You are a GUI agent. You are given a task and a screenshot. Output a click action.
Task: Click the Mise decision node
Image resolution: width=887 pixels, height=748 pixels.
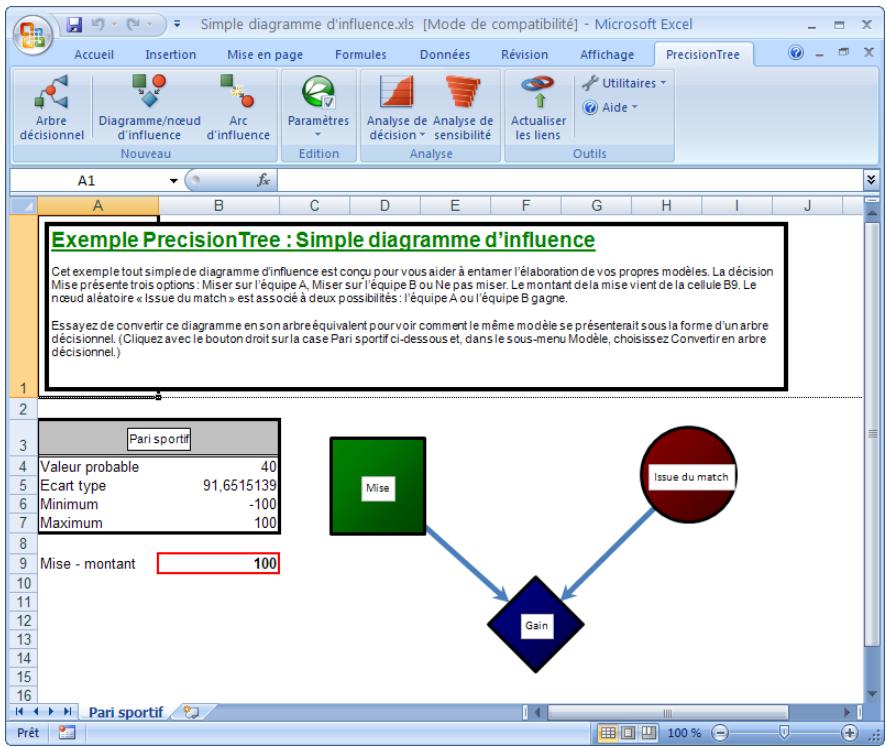[x=377, y=486]
